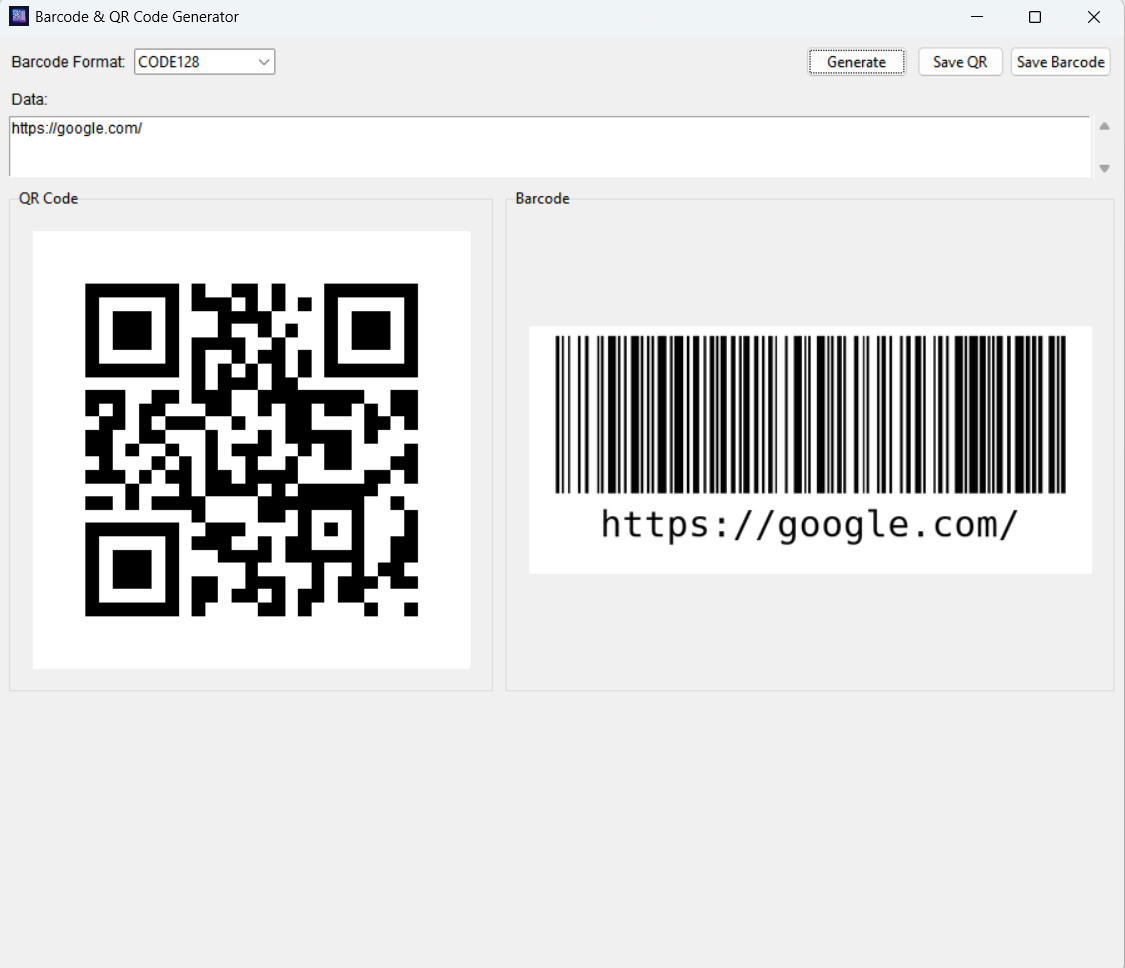Click Save QR to export the QR code
1125x968 pixels.
coord(959,61)
